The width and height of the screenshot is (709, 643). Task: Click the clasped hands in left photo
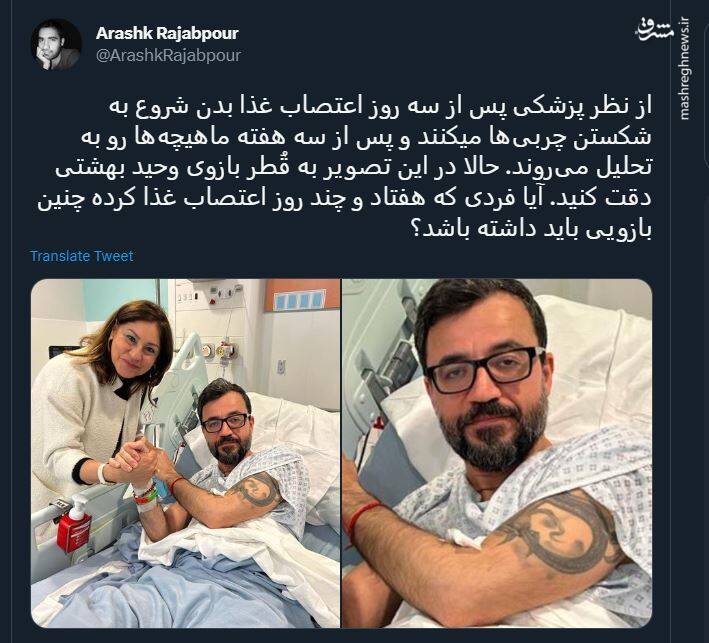[137, 461]
